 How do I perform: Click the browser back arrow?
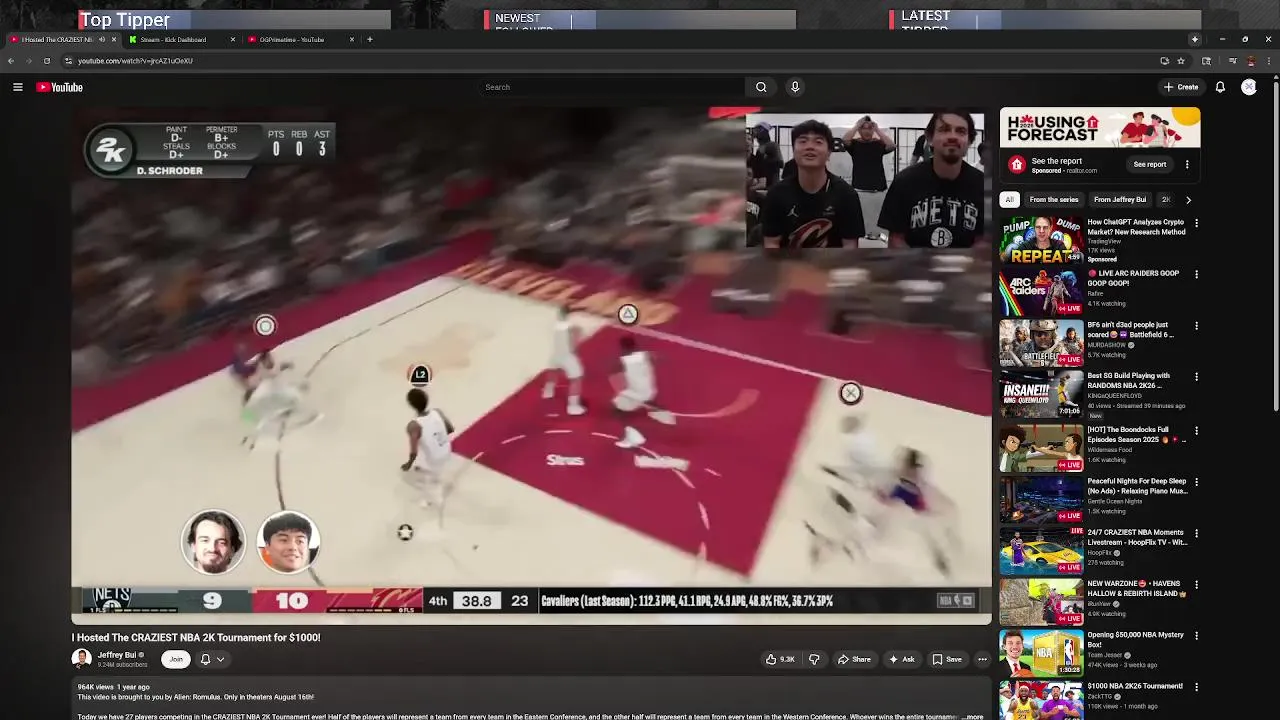(11, 61)
